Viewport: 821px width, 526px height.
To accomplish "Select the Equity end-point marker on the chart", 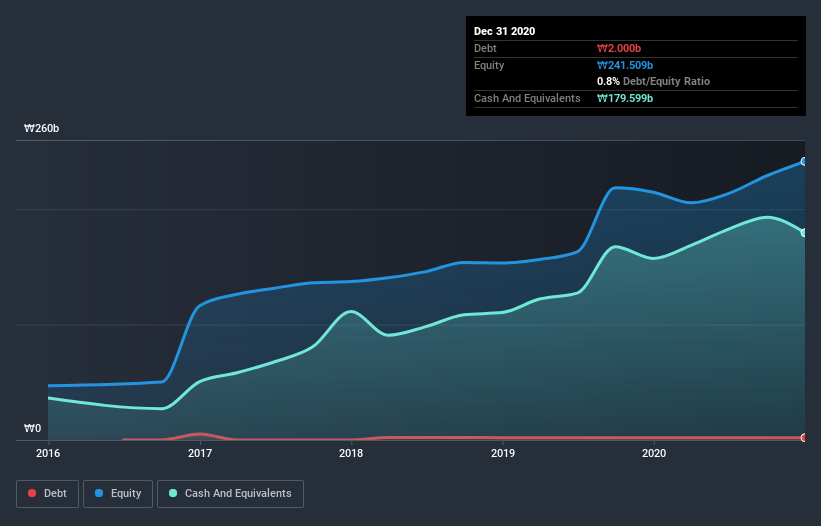I will 804,162.
